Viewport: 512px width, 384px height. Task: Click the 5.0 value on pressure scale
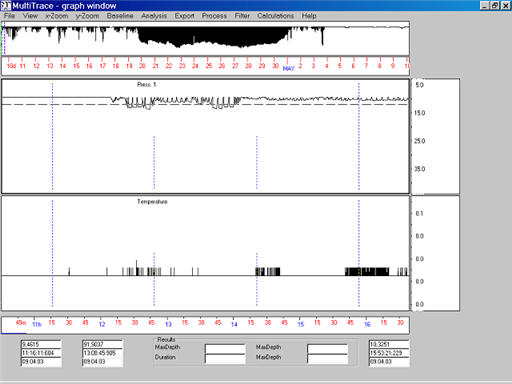pos(420,85)
